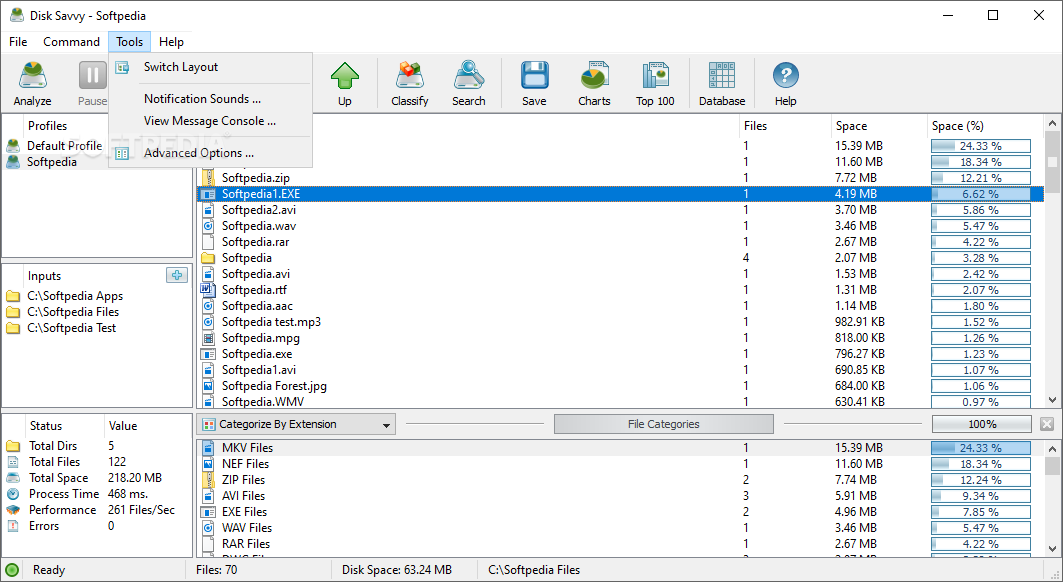Screen dimensions: 1063x582
Task: Click the File Categories button
Action: click(664, 424)
